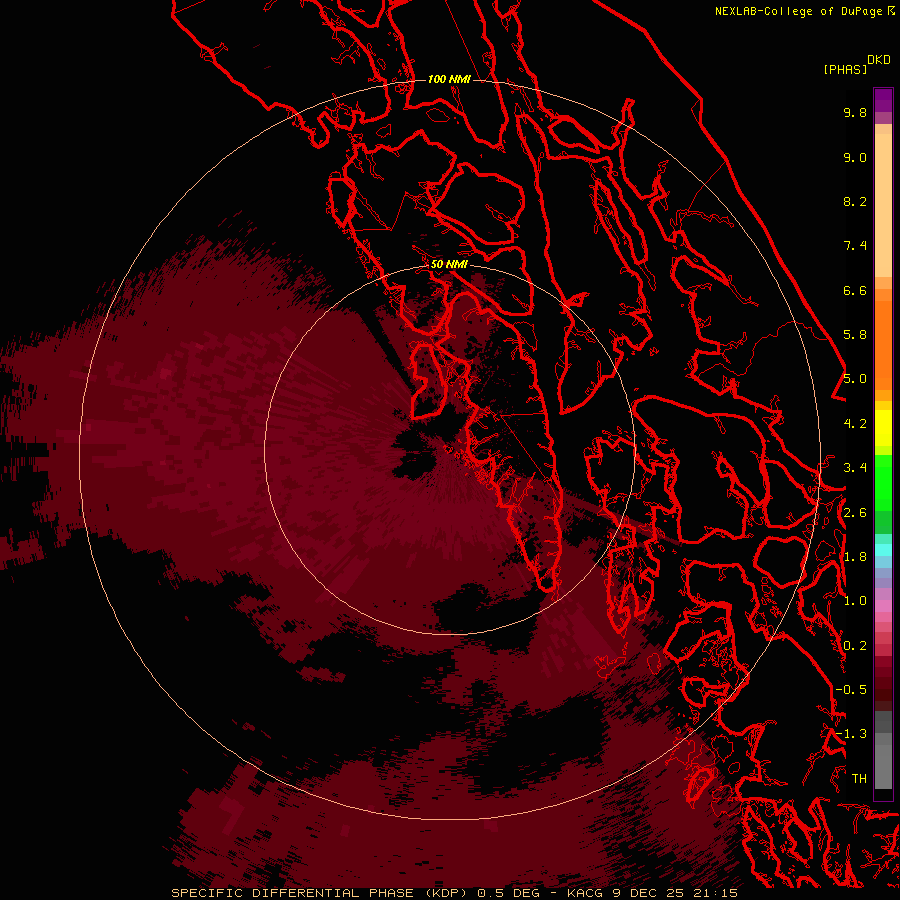Click the 1.0 legend value

point(855,601)
